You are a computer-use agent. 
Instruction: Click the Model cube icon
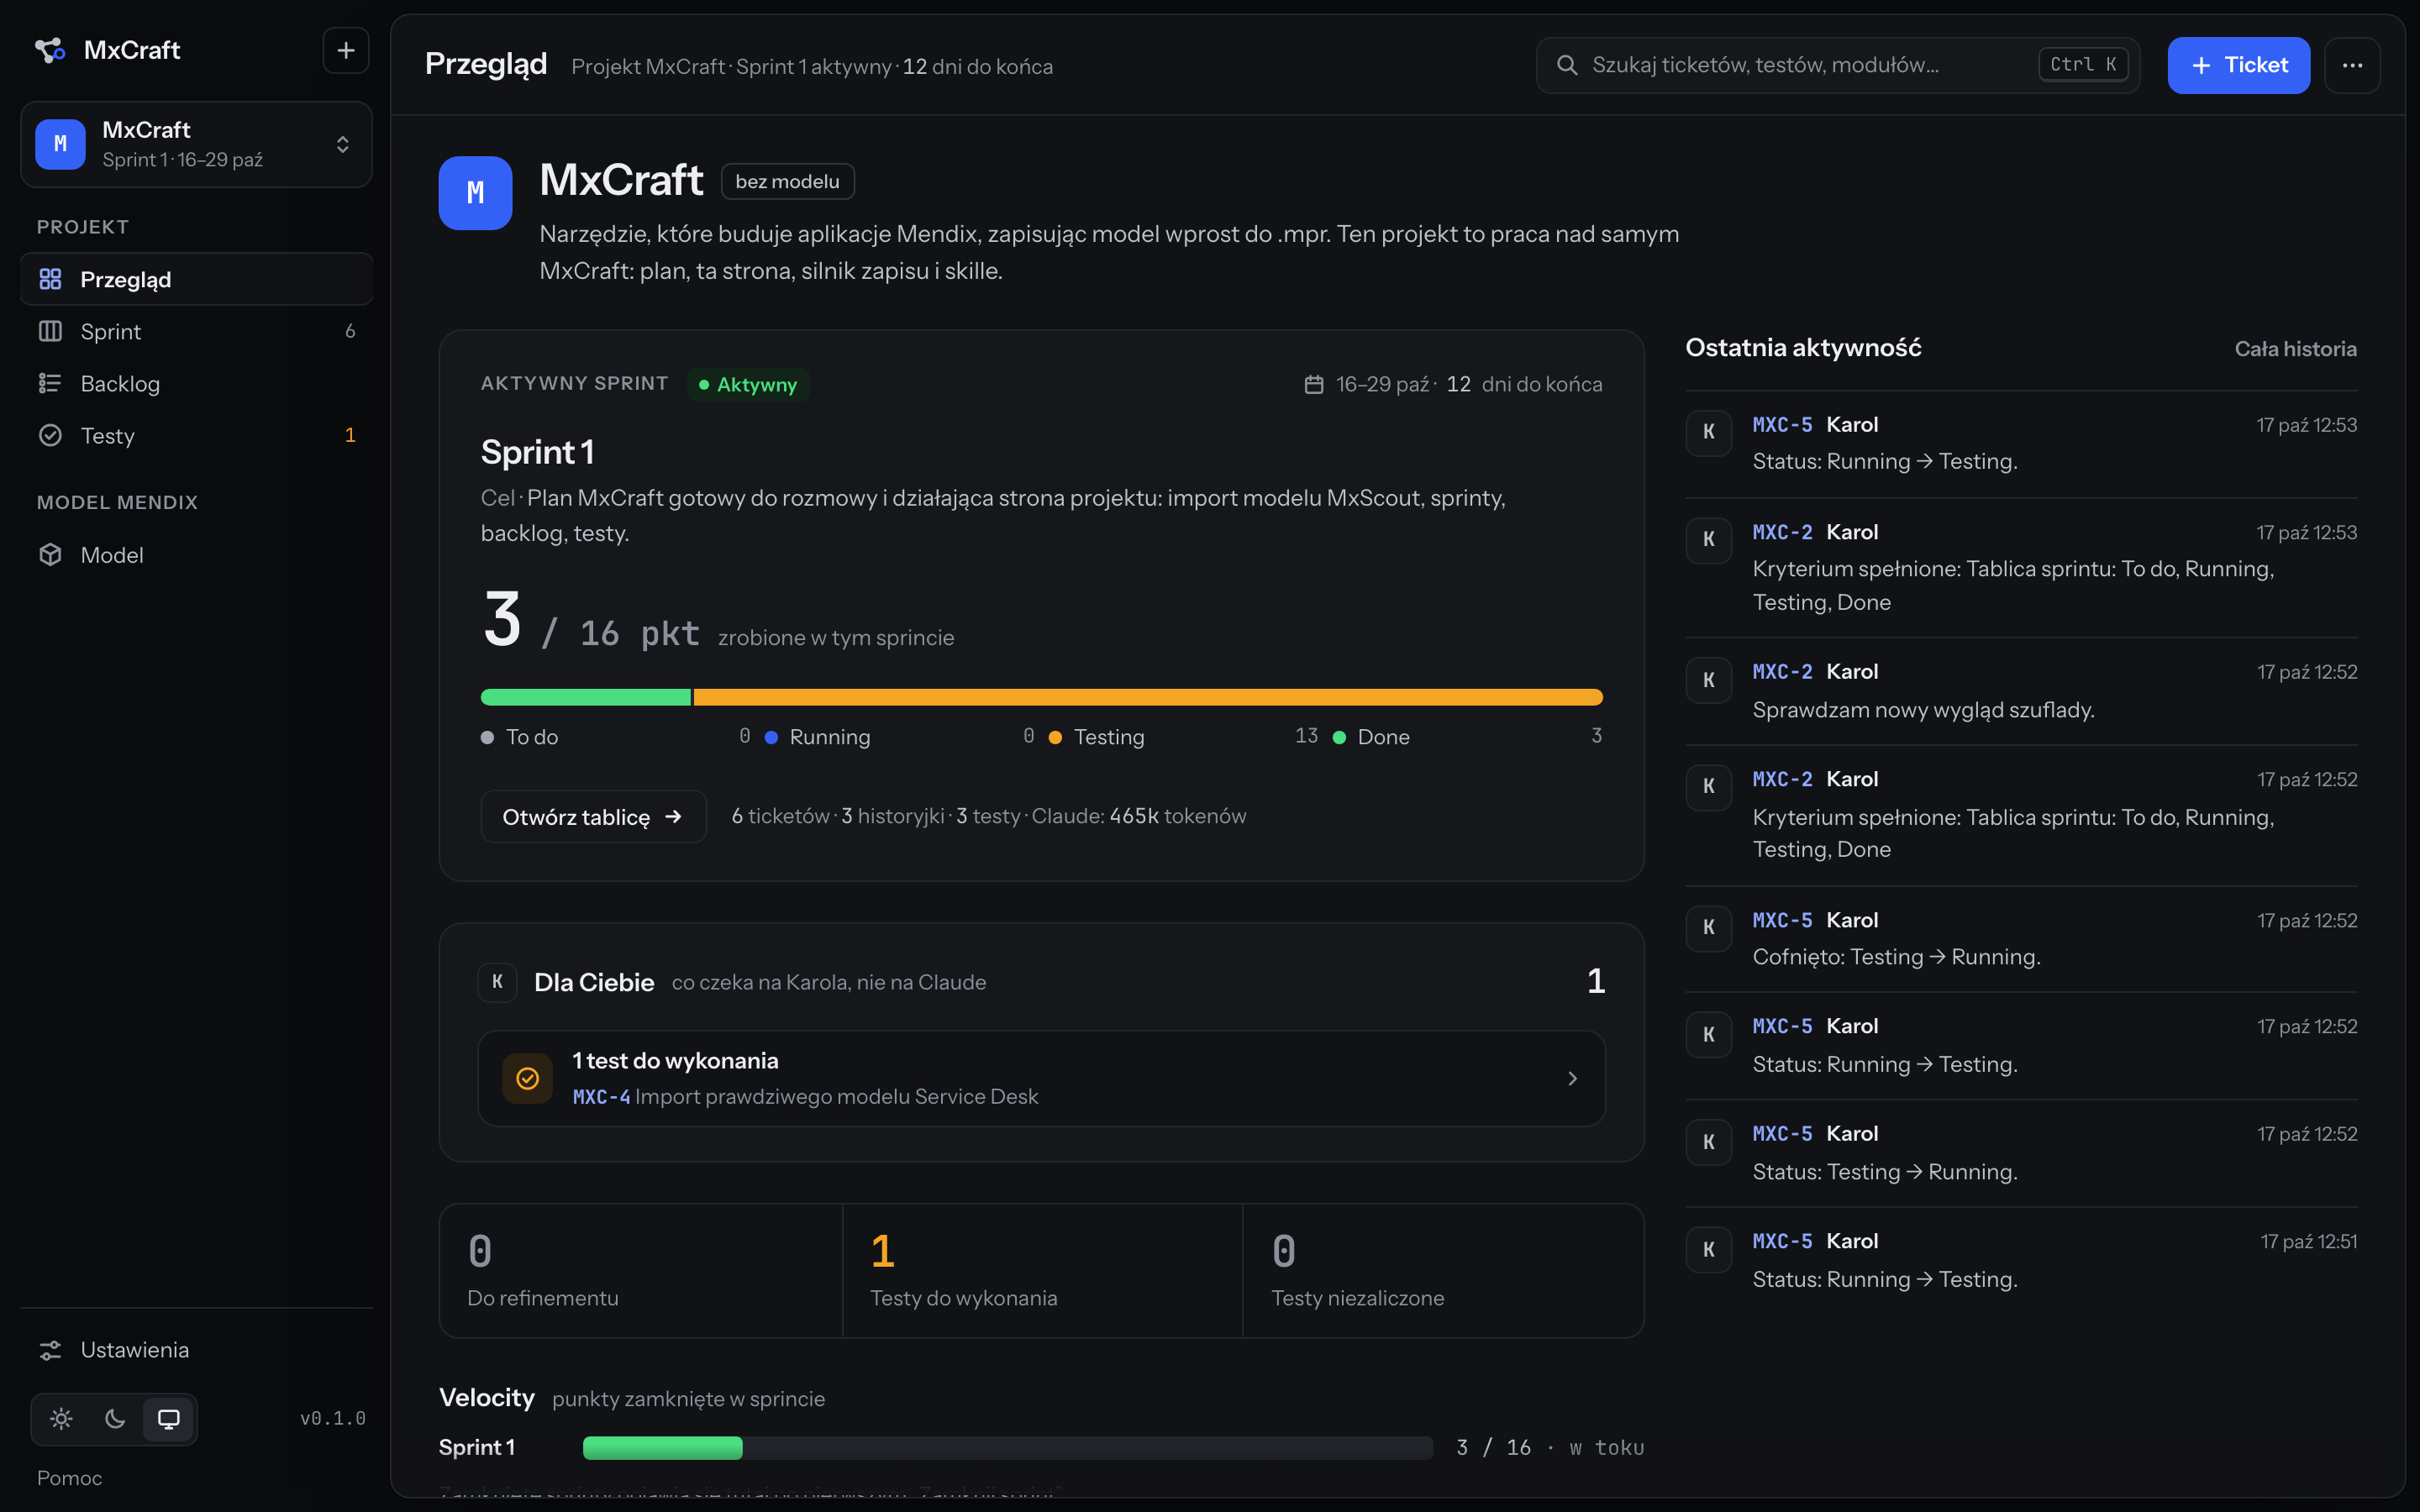[x=50, y=555]
